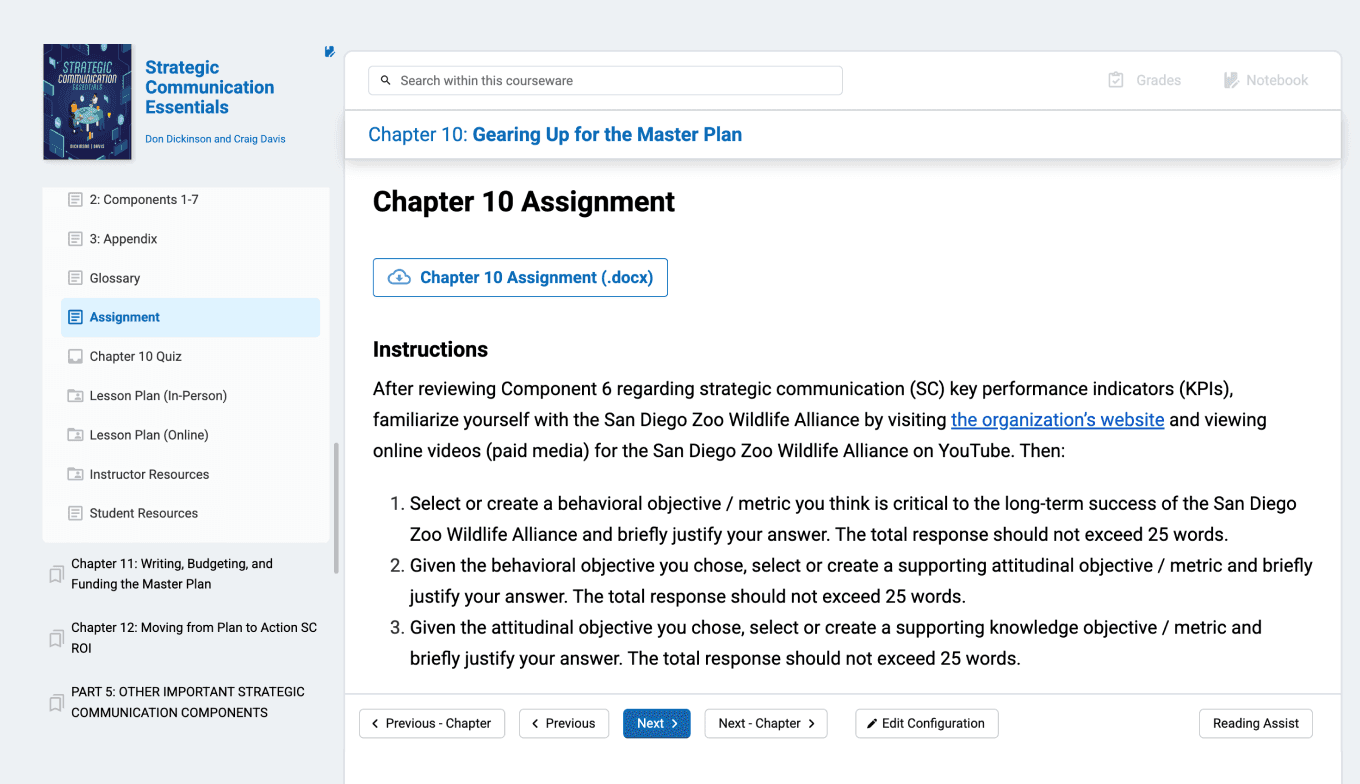The width and height of the screenshot is (1360, 784).
Task: Click the bookmark icon beside Chapter 11
Action: coord(57,575)
